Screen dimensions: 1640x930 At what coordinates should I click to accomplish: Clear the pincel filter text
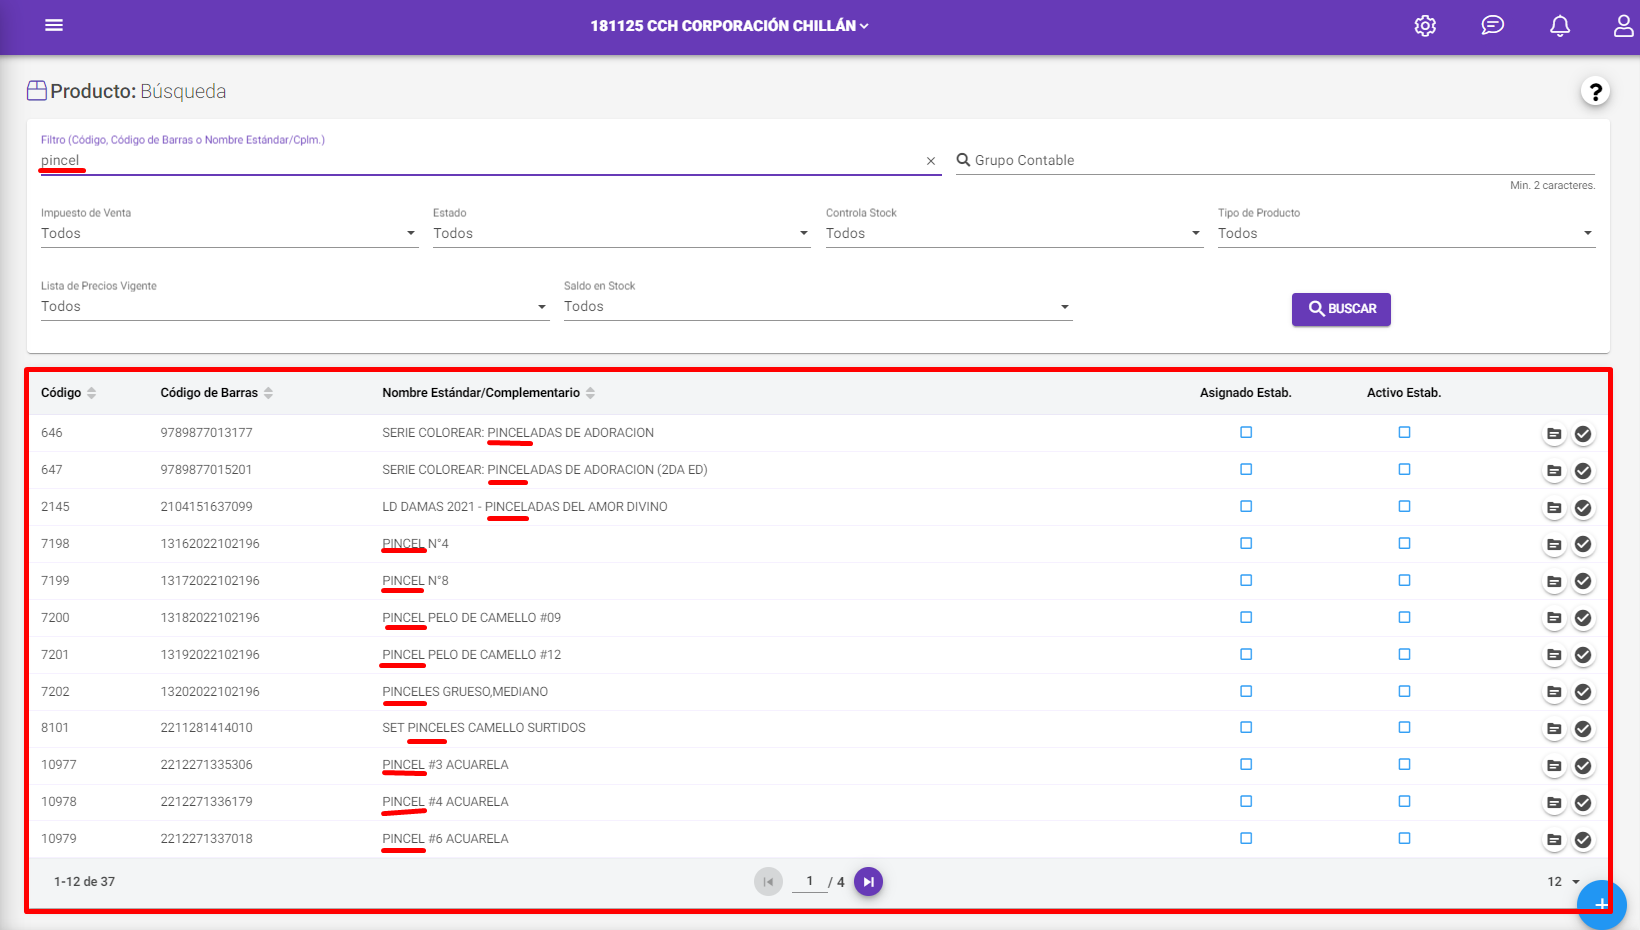coord(931,161)
